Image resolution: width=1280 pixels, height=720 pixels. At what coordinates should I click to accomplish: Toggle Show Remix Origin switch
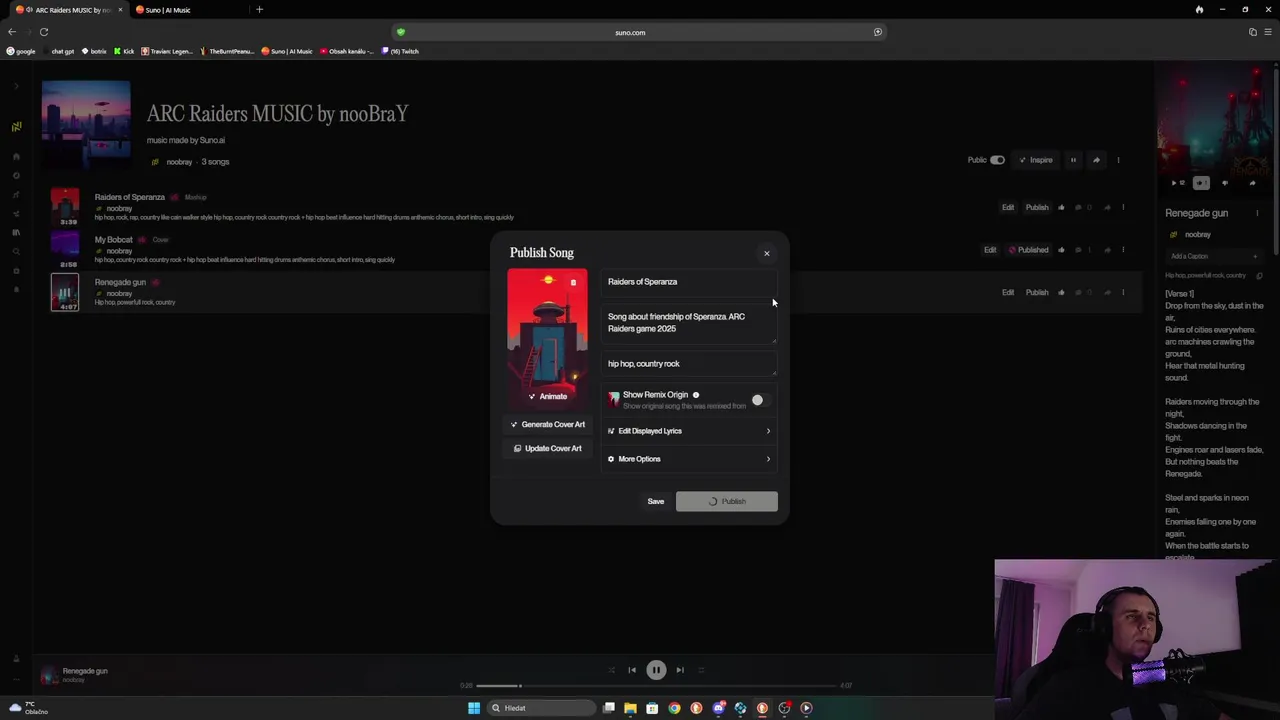tap(761, 400)
